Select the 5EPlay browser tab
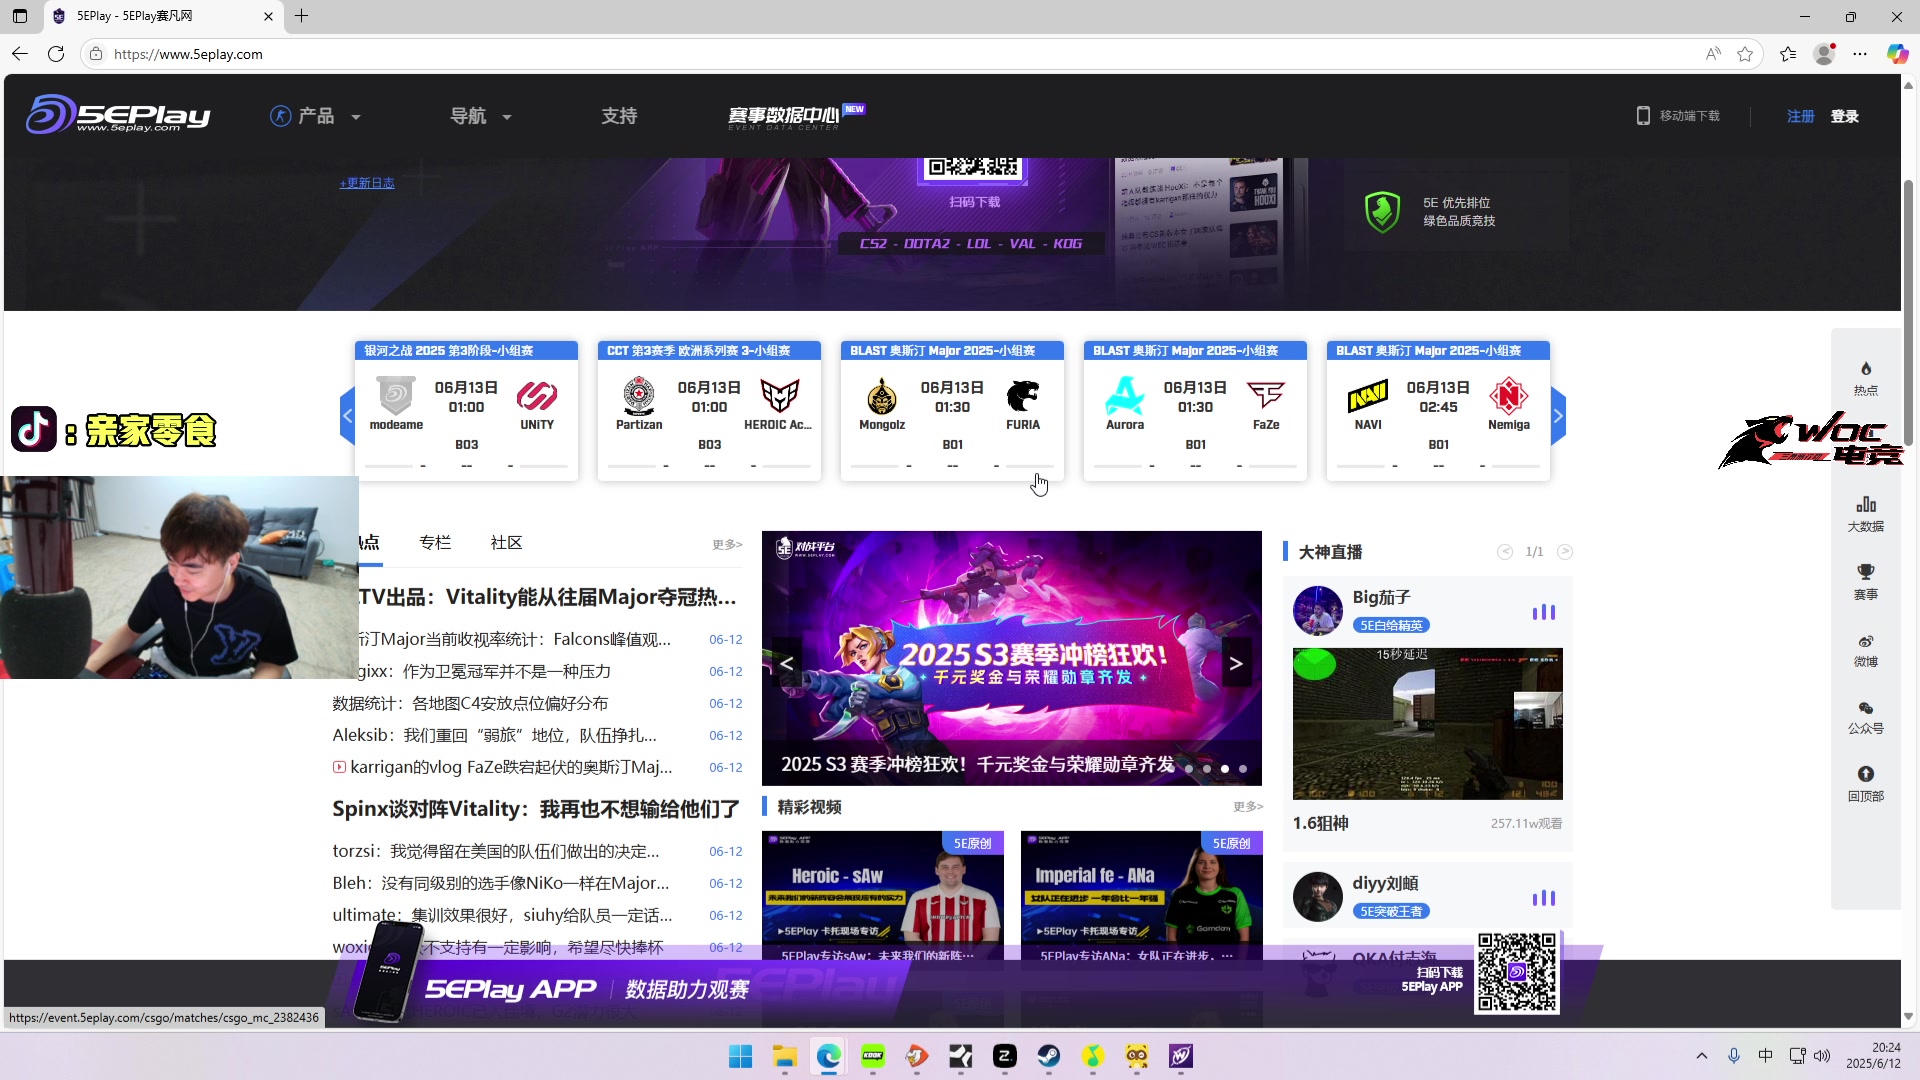 click(163, 16)
